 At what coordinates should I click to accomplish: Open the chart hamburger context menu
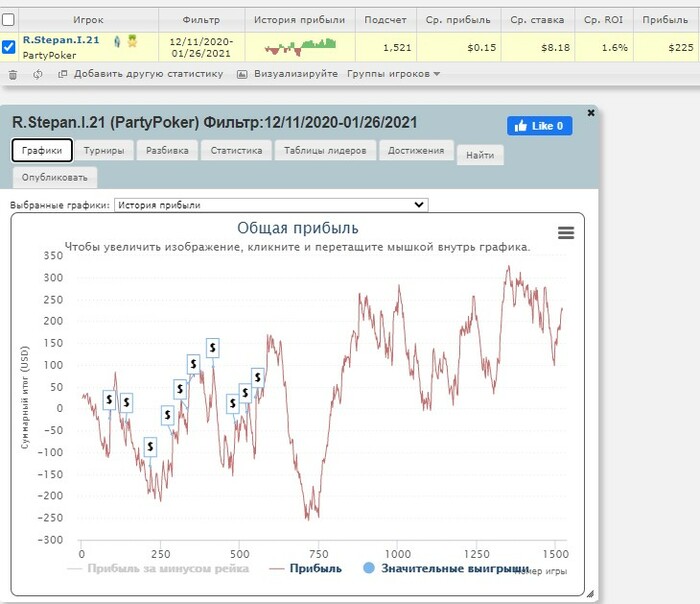click(566, 233)
